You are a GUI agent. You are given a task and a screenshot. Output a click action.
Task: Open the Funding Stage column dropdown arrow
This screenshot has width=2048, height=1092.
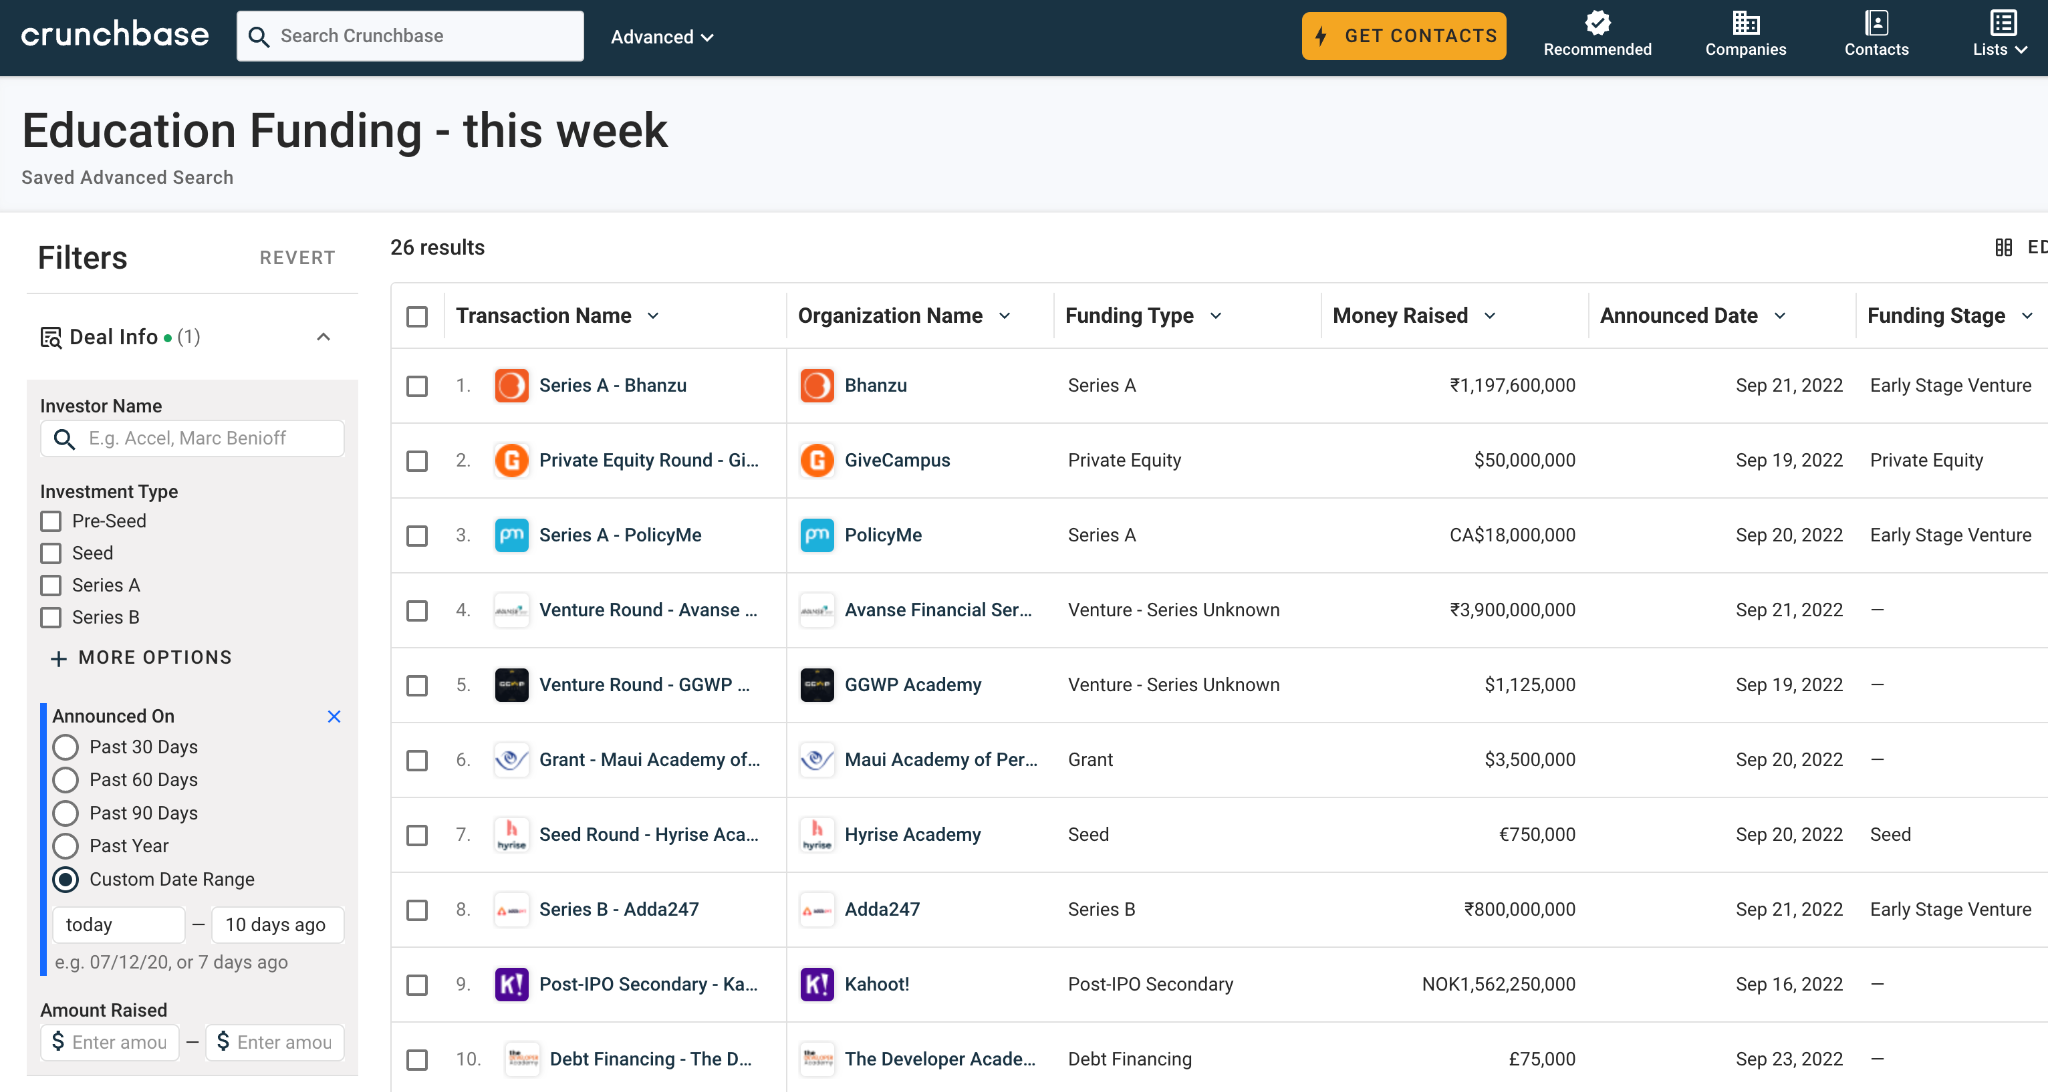[x=2027, y=316]
